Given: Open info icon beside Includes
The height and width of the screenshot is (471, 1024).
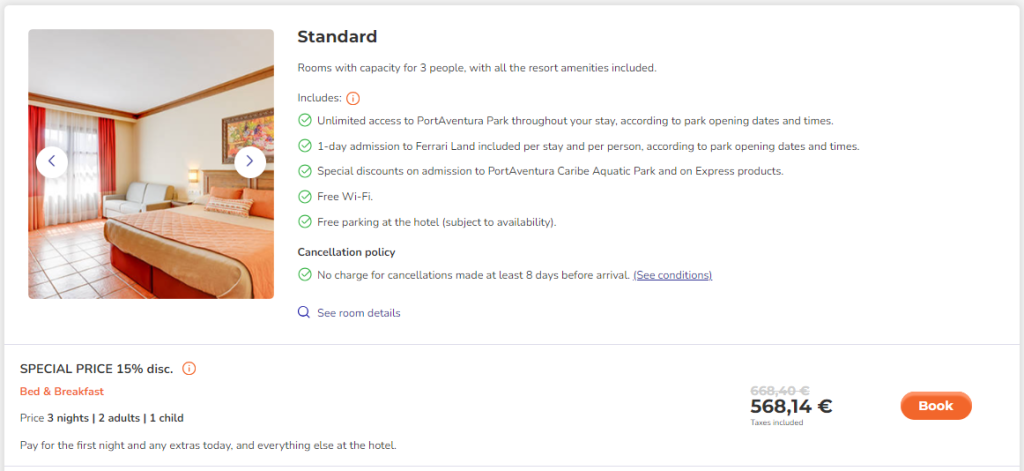Looking at the screenshot, I should (x=353, y=99).
